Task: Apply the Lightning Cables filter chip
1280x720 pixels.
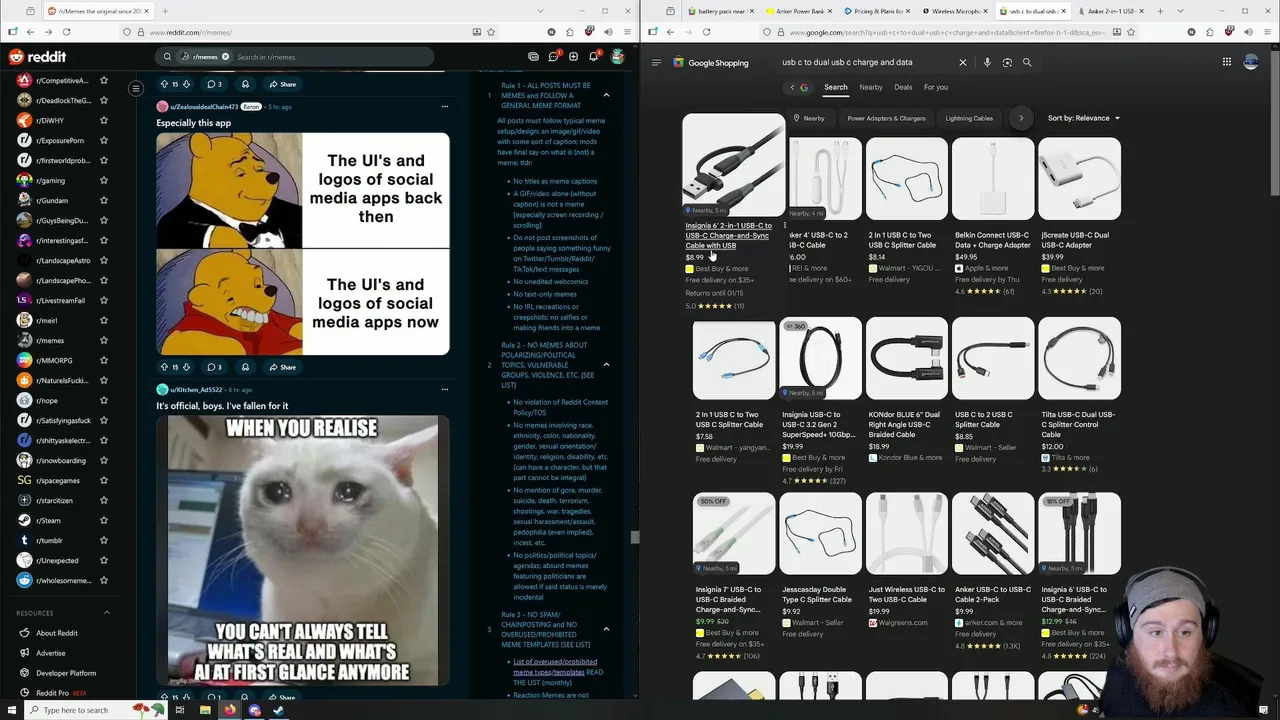Action: pos(969,118)
